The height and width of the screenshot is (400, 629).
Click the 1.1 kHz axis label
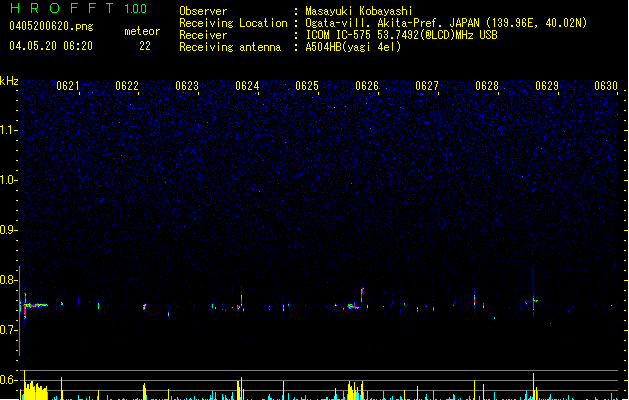(x=8, y=130)
